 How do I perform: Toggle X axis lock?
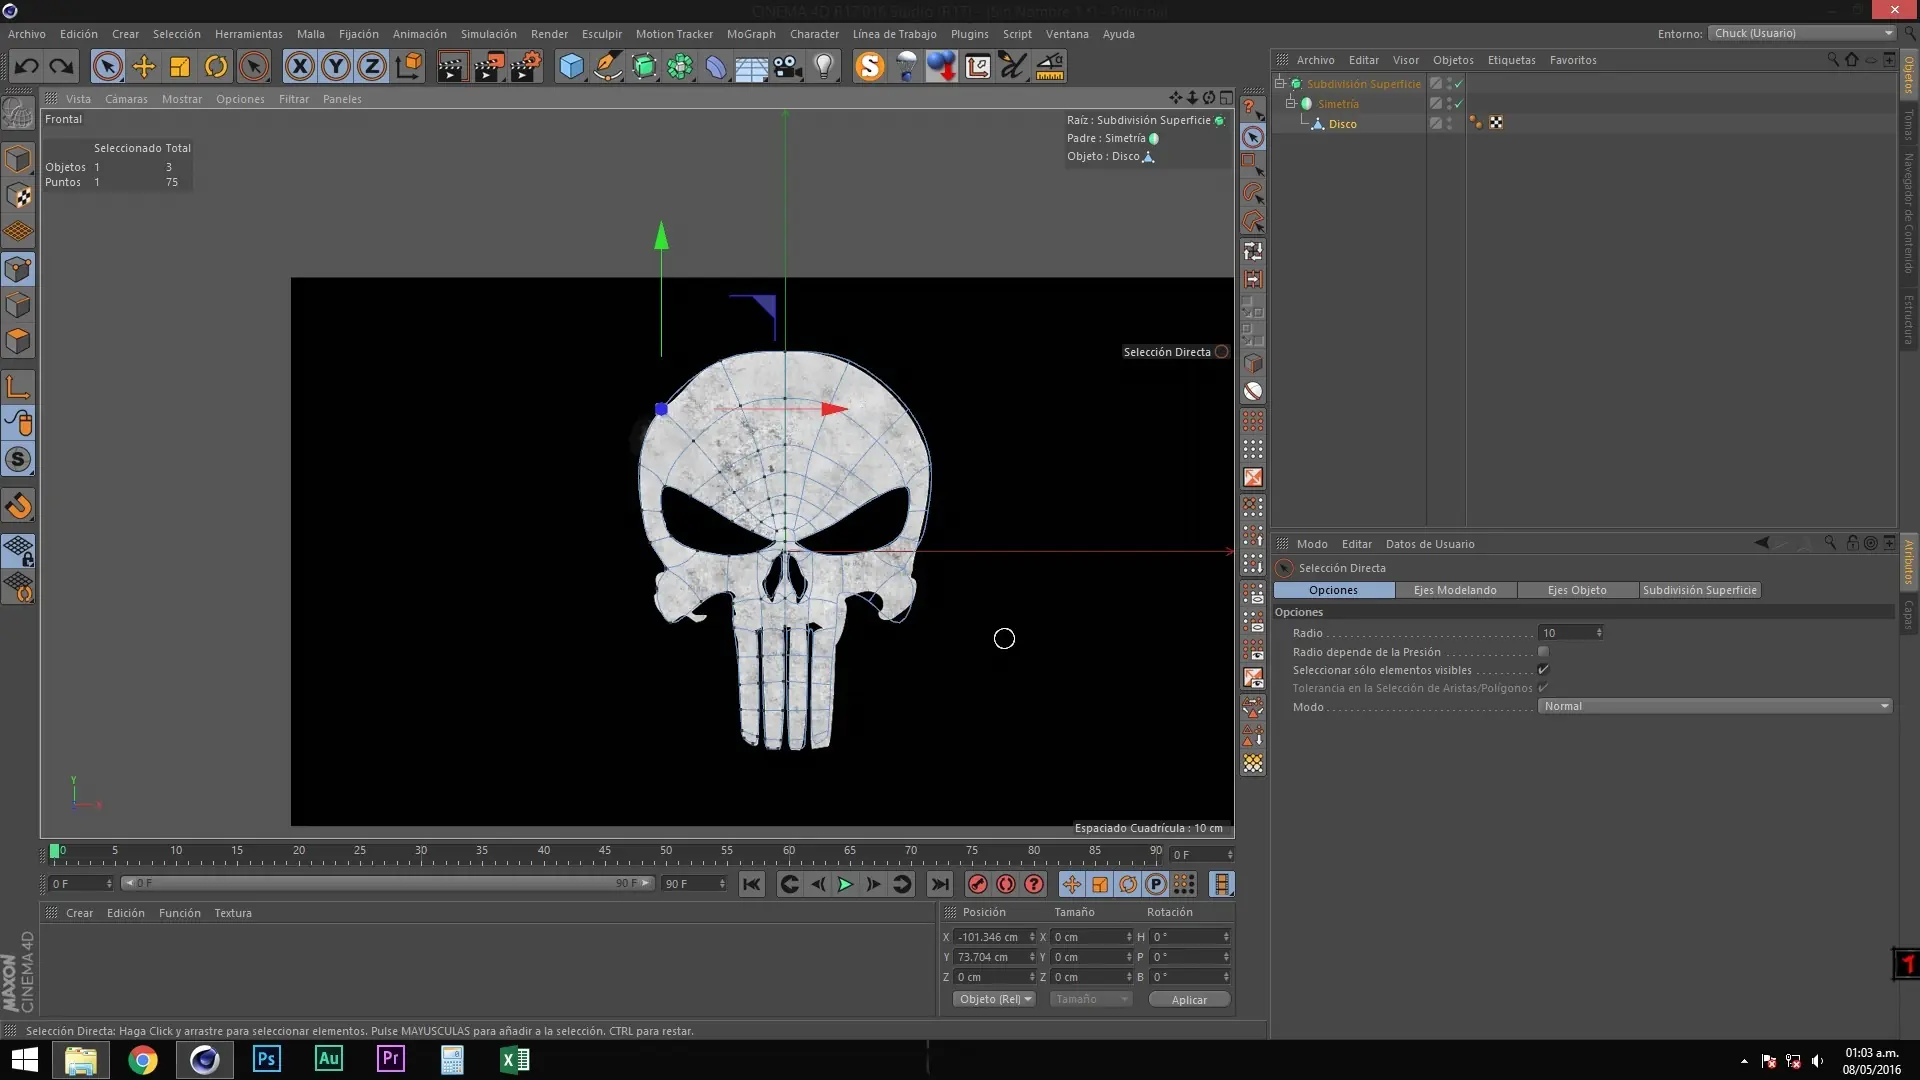click(x=299, y=67)
